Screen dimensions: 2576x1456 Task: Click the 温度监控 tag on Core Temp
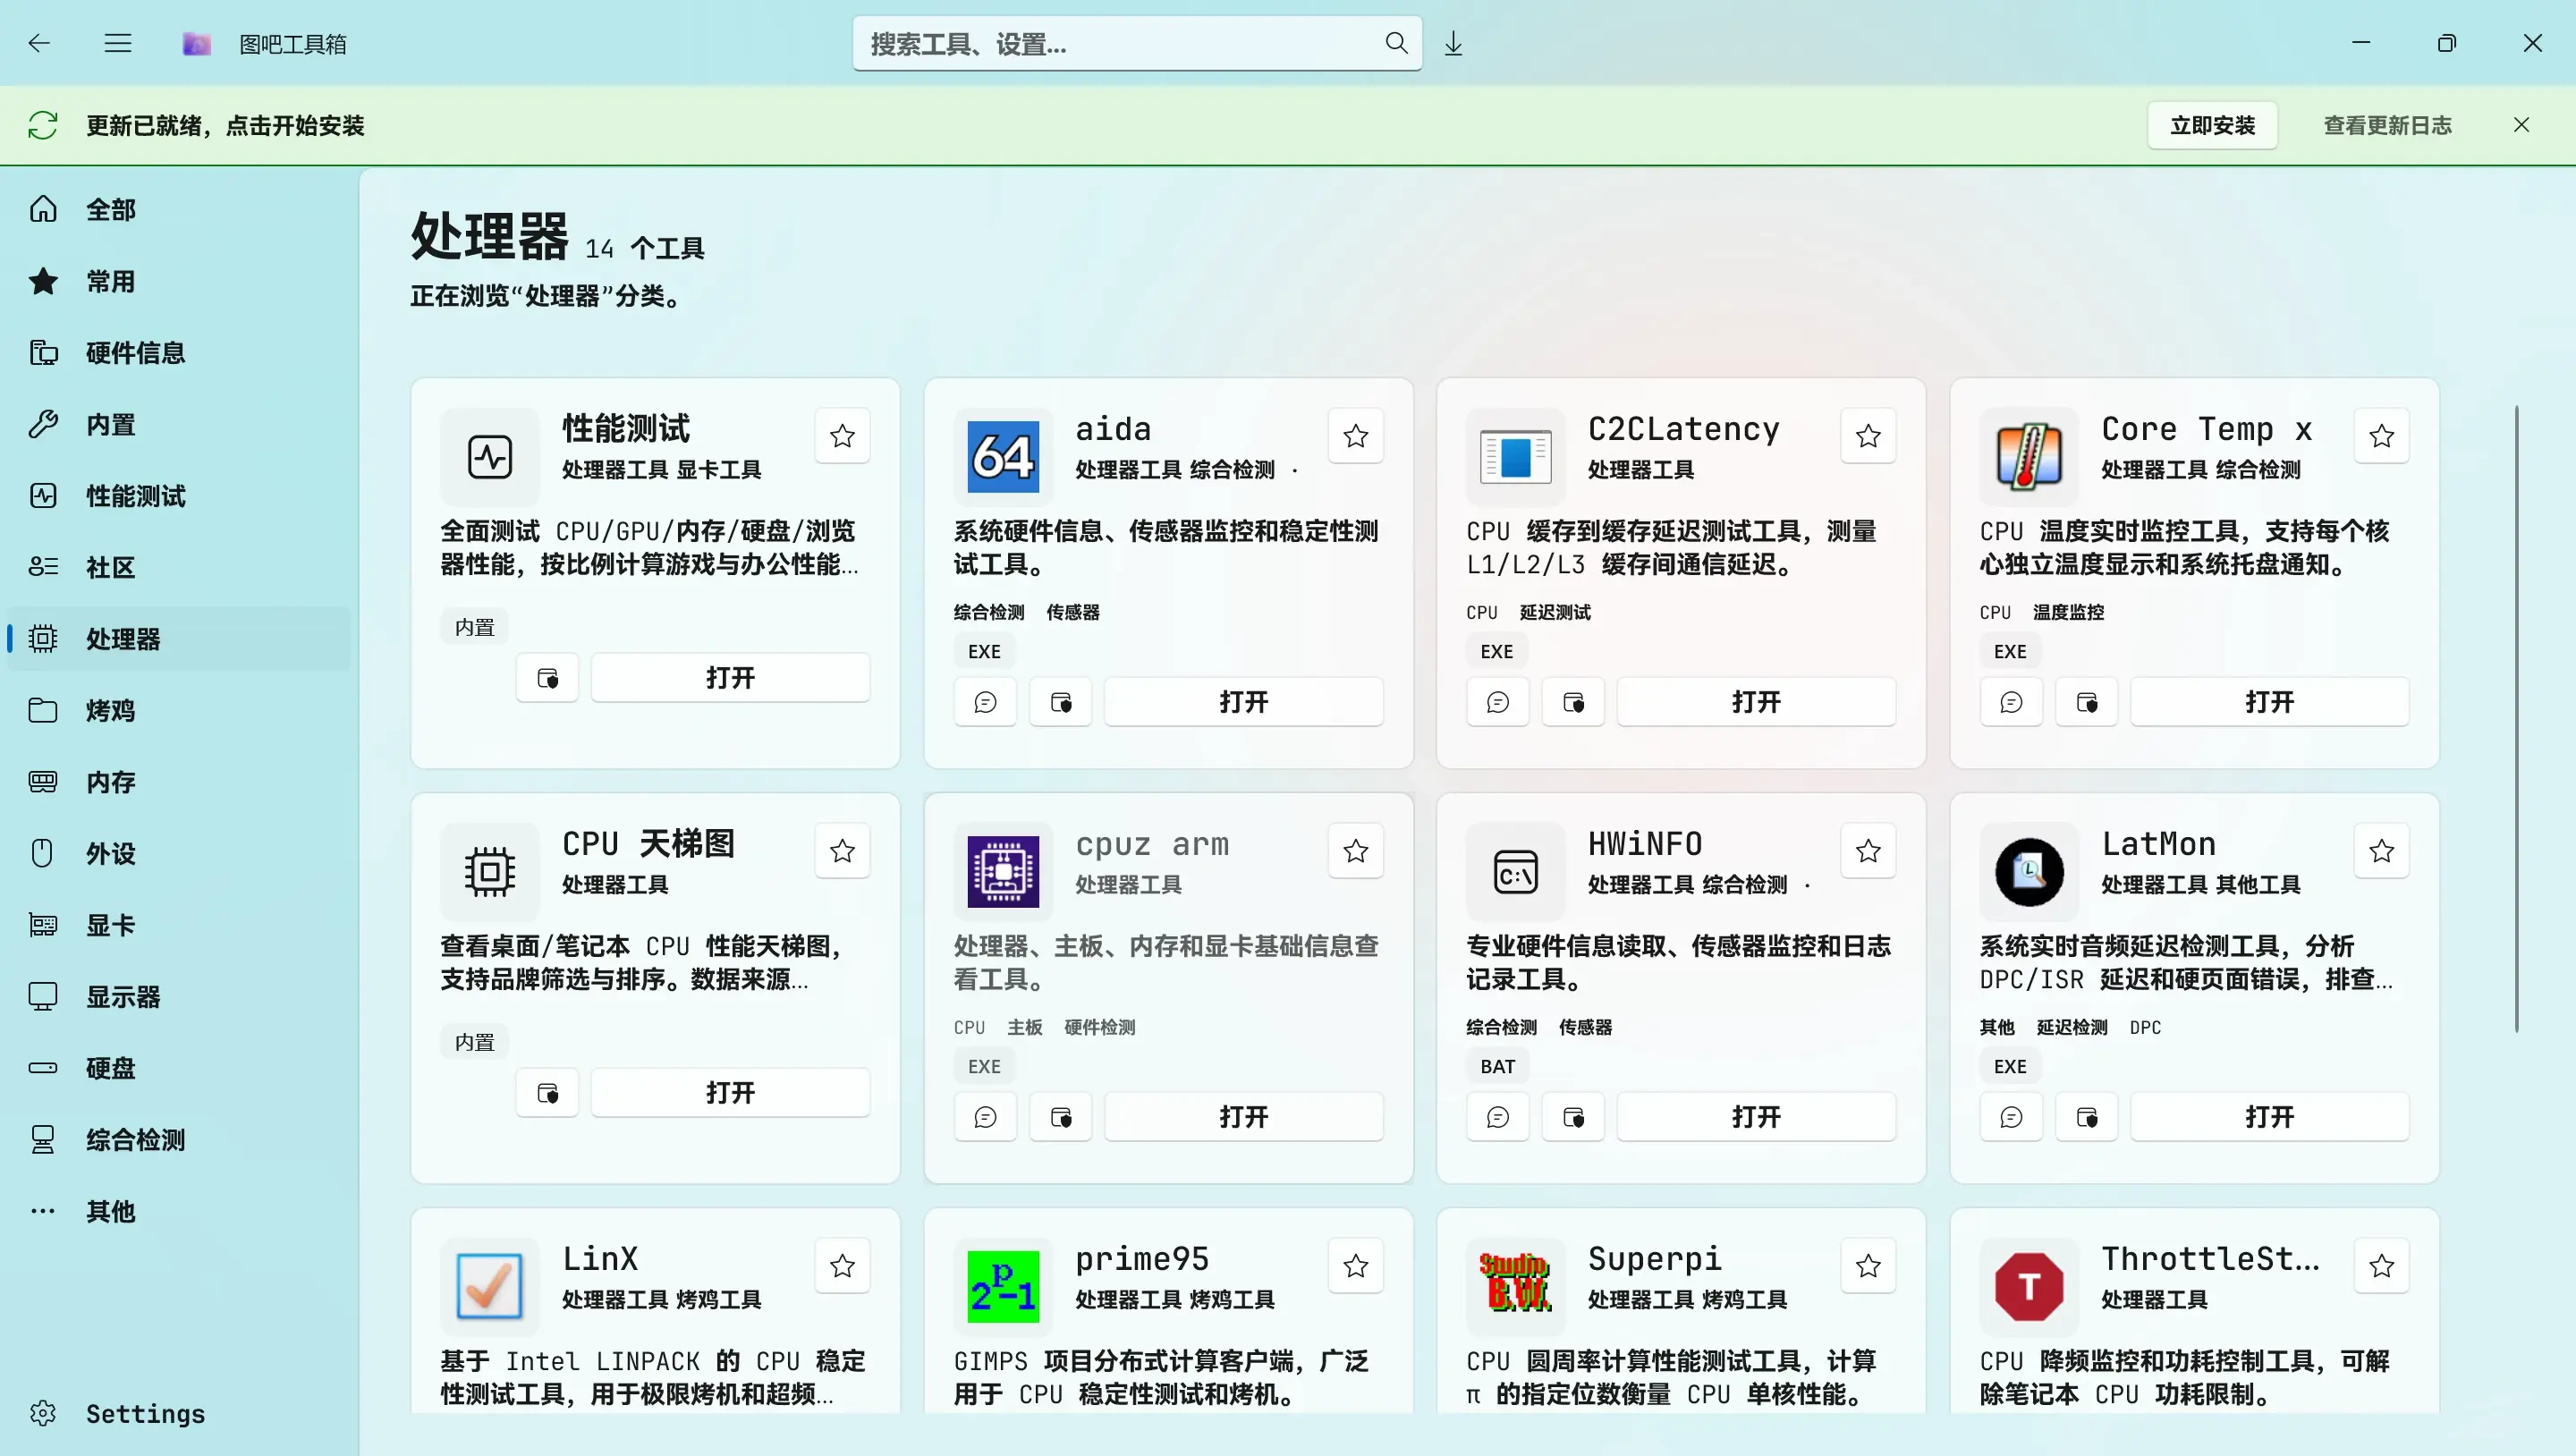click(2068, 612)
